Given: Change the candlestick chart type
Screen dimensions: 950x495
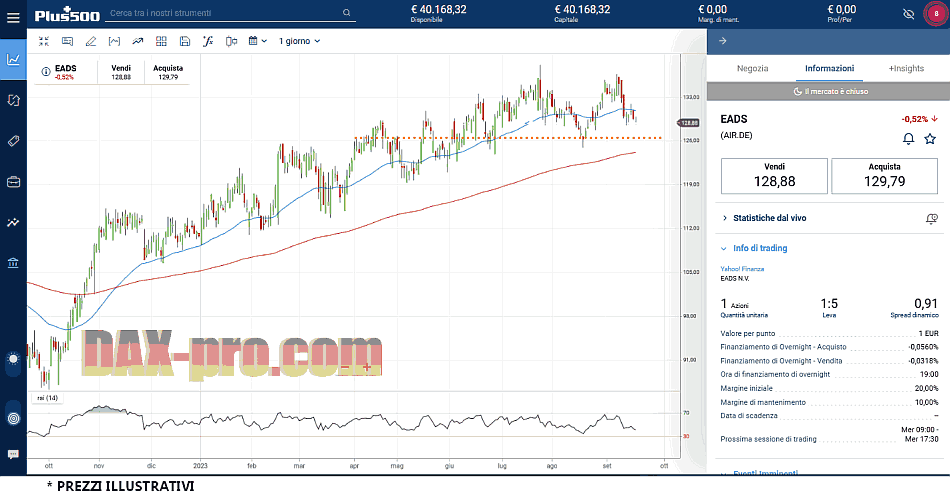Looking at the screenshot, I should coord(231,41).
